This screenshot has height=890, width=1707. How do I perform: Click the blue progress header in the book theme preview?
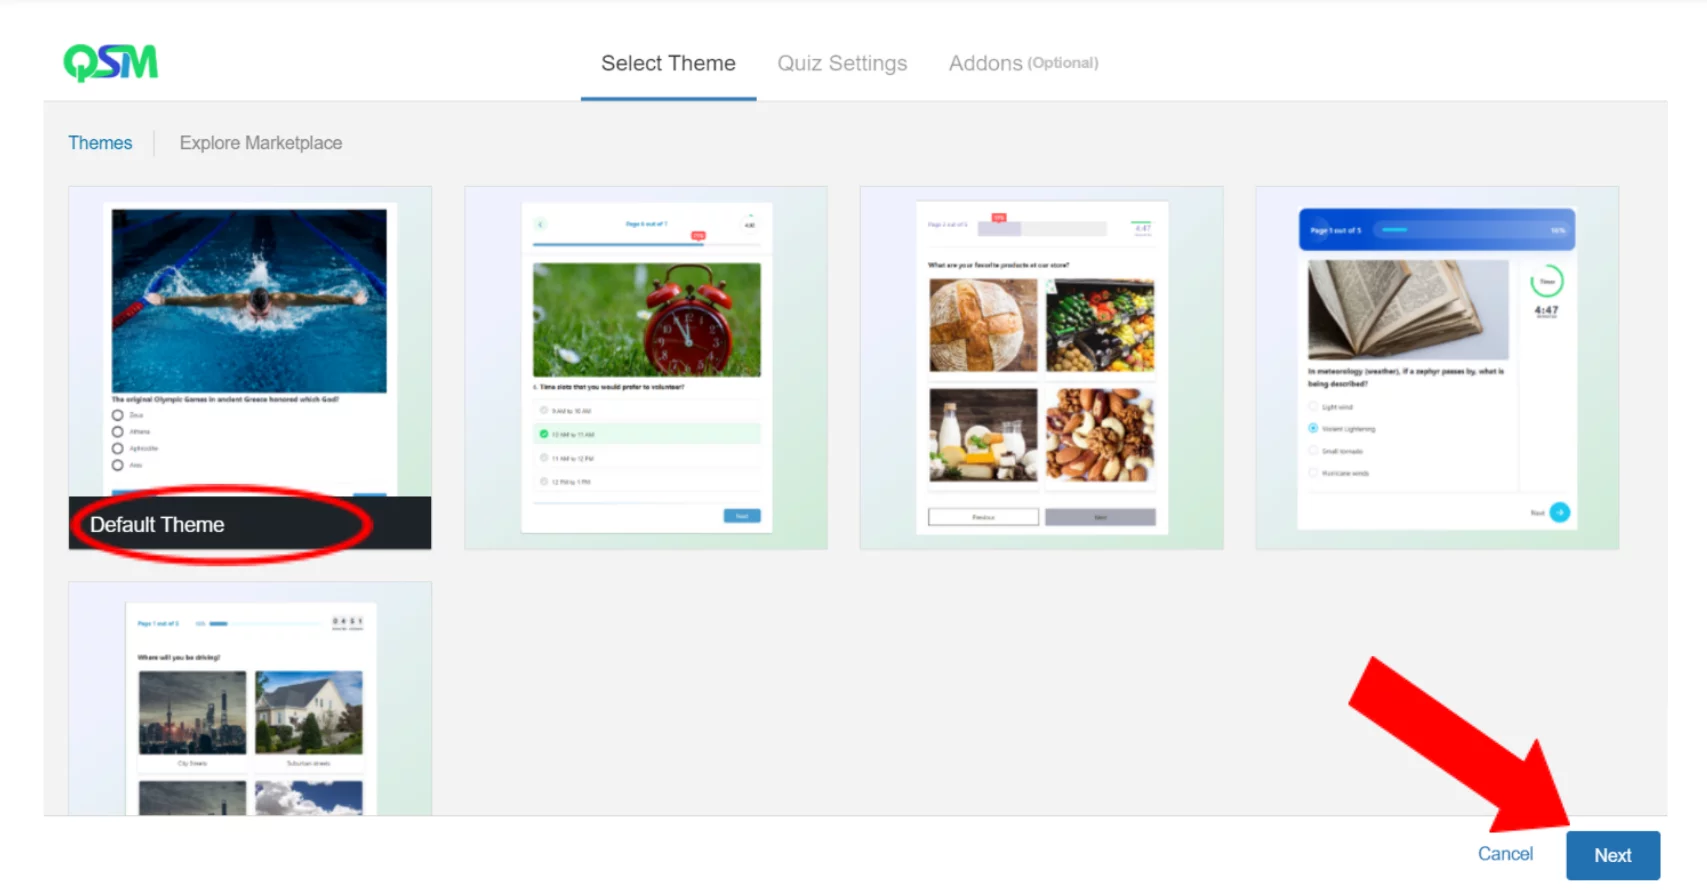tap(1436, 230)
